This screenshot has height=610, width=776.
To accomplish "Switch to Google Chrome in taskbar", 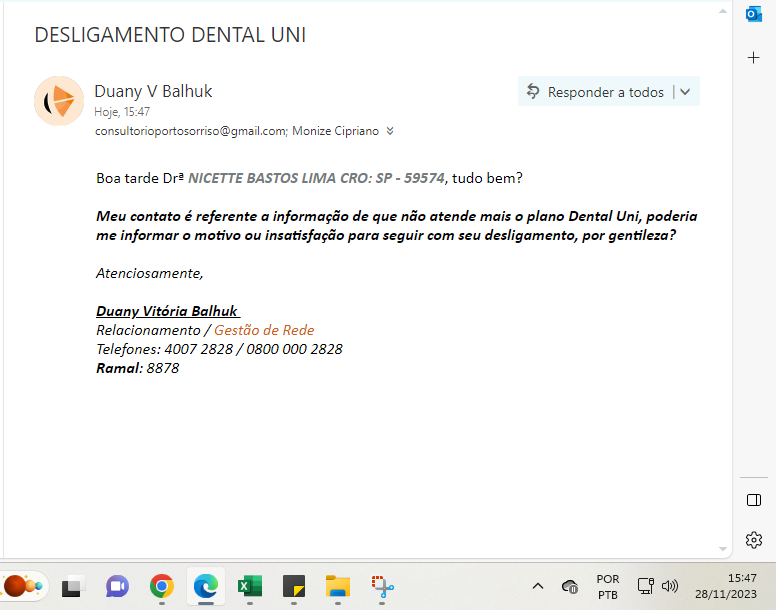I will [x=162, y=587].
